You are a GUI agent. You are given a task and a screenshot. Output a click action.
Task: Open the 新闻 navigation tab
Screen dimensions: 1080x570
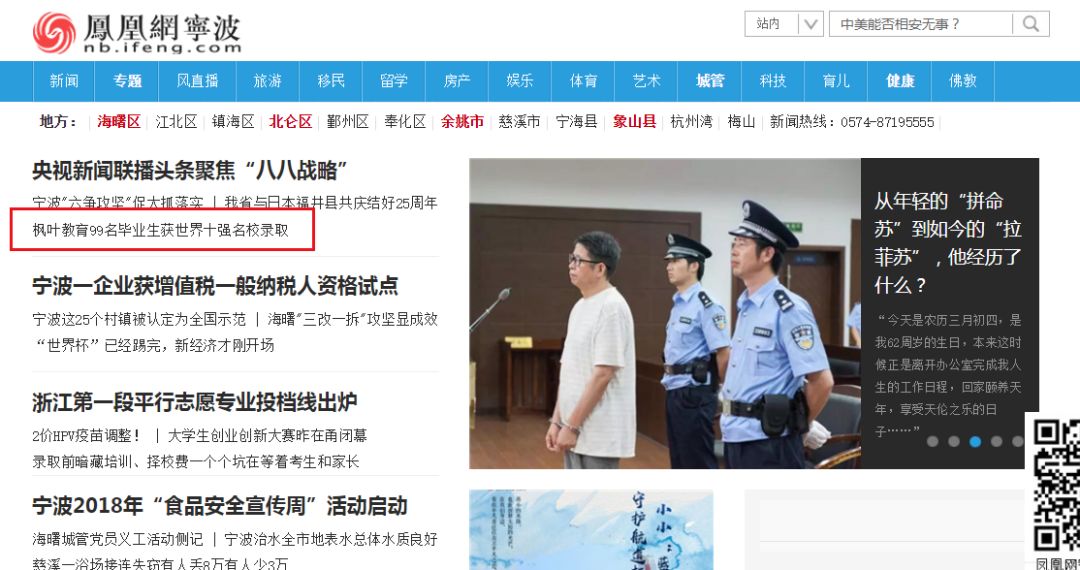64,81
